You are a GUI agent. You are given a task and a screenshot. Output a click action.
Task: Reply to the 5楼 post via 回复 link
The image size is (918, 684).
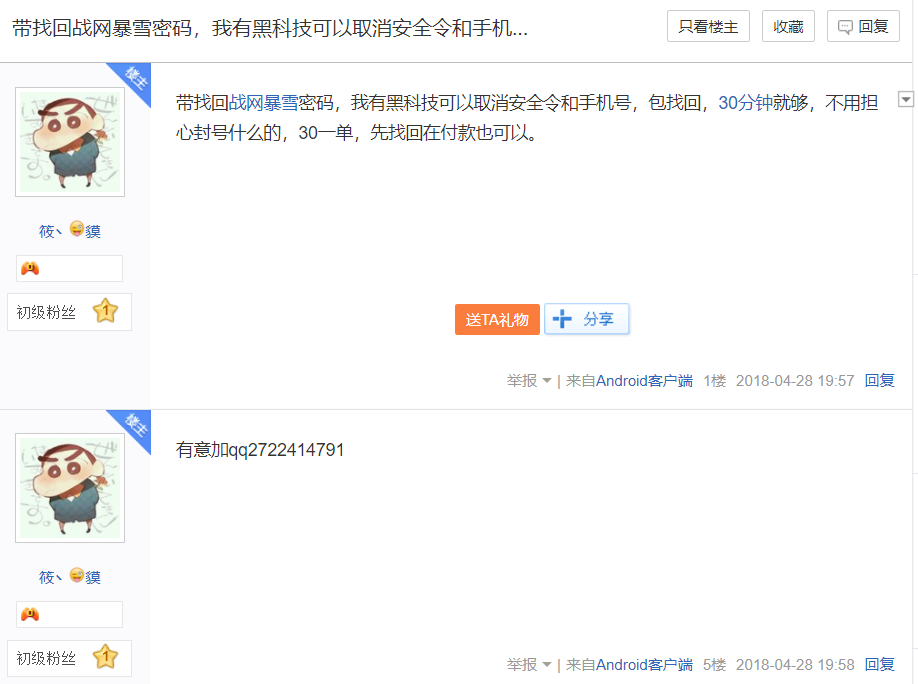(879, 665)
